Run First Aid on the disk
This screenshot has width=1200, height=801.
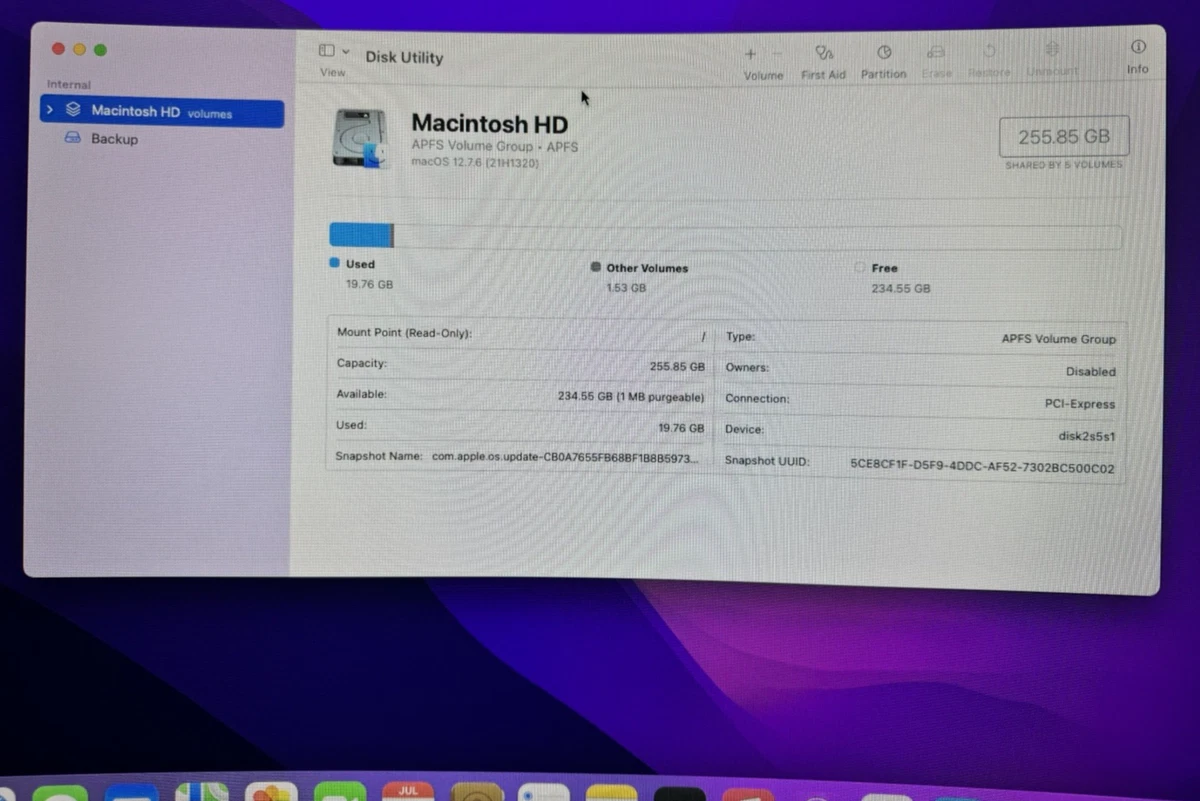(x=824, y=52)
